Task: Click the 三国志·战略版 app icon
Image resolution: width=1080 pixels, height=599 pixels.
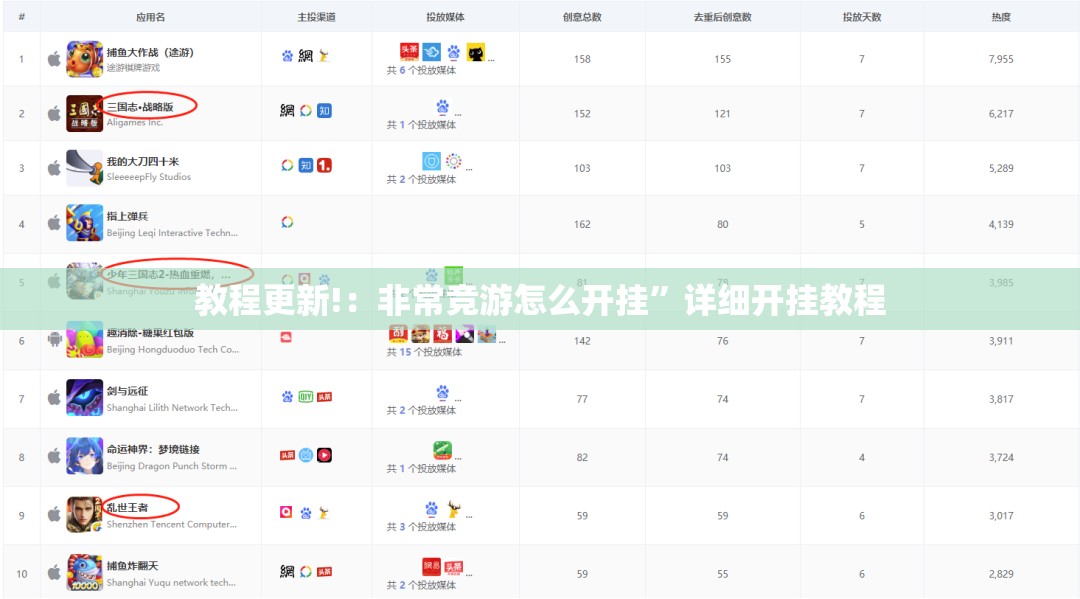Action: (84, 114)
